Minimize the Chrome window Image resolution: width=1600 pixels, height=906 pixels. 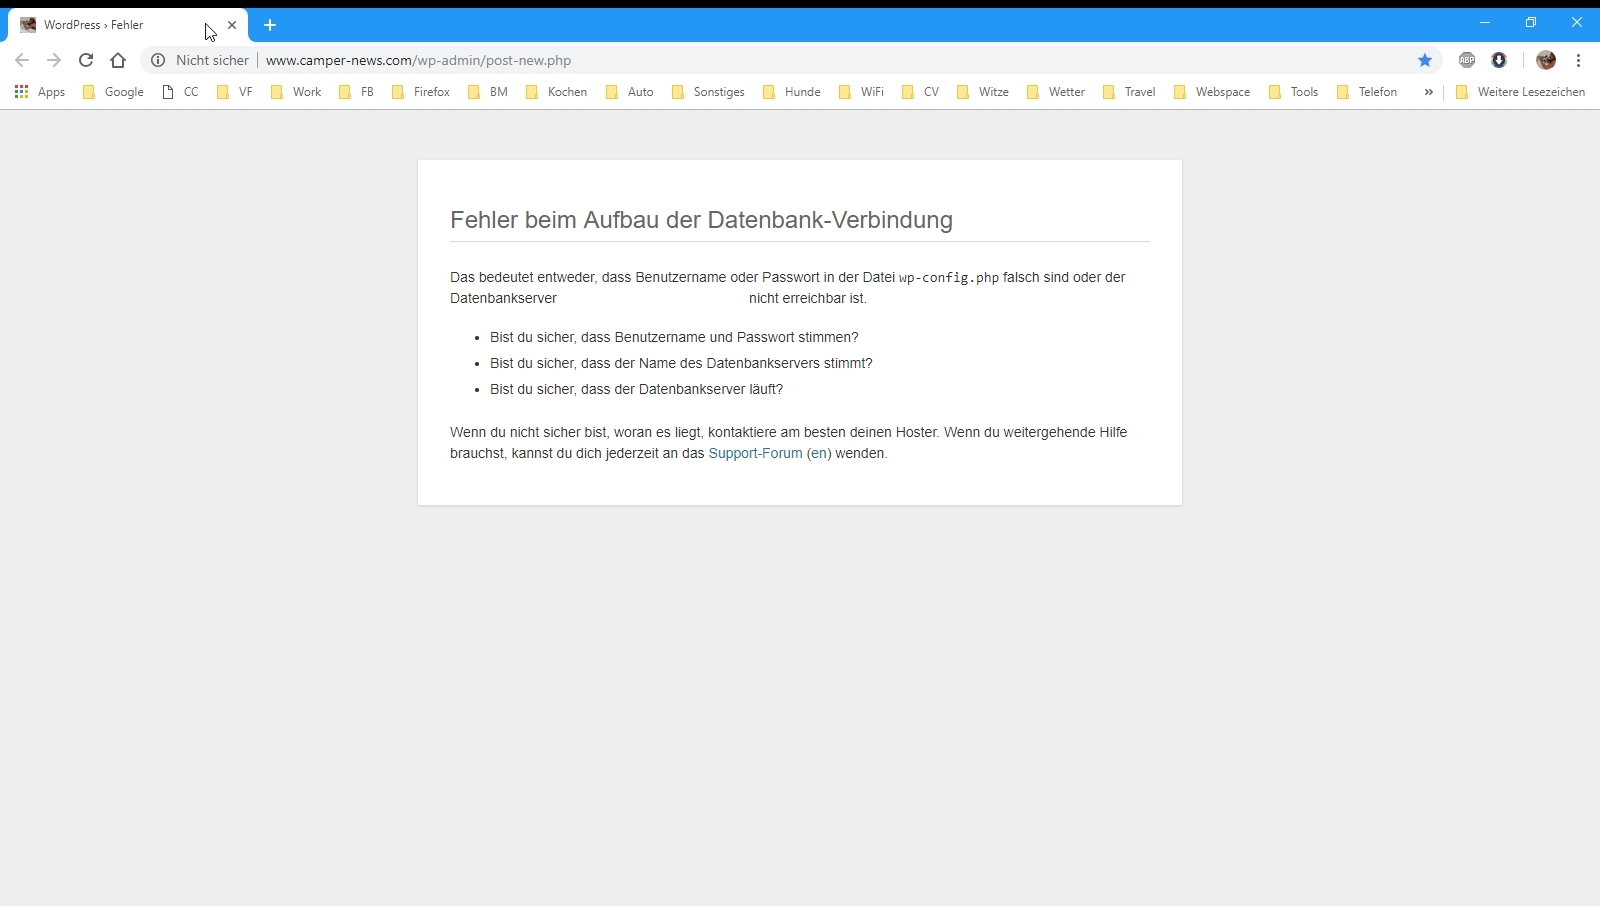1485,22
